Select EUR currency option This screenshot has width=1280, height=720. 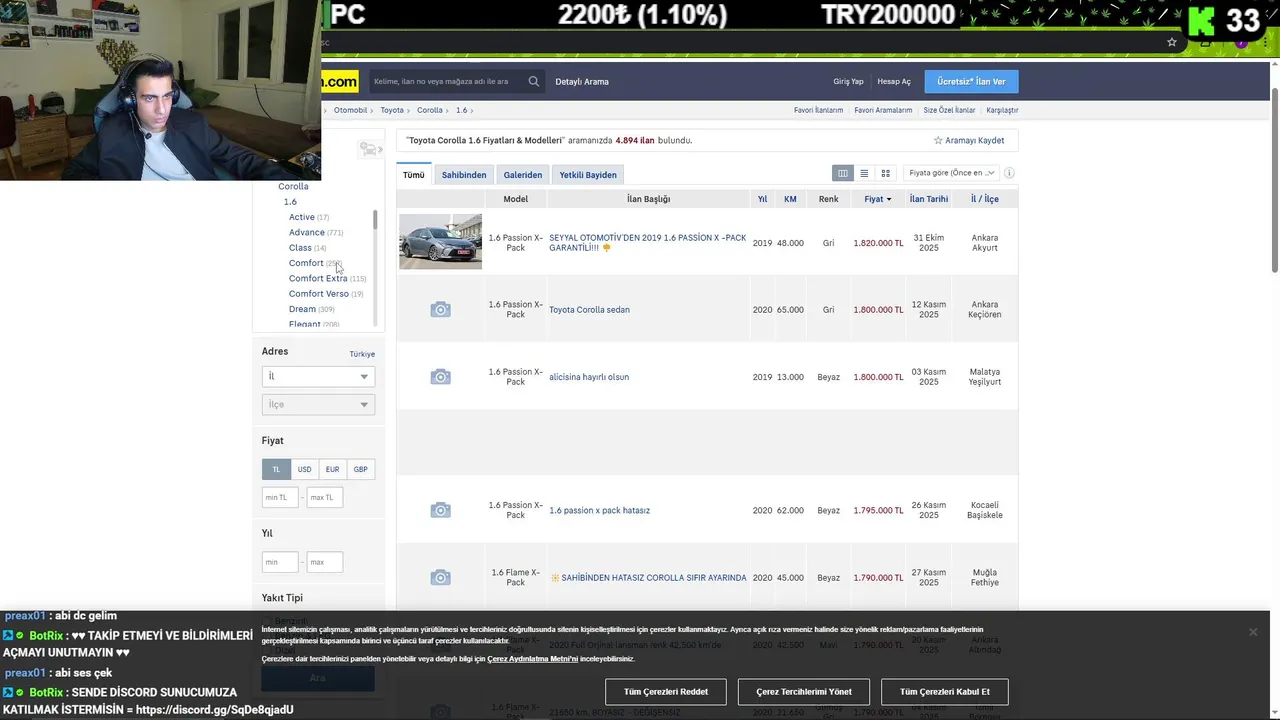[x=332, y=469]
